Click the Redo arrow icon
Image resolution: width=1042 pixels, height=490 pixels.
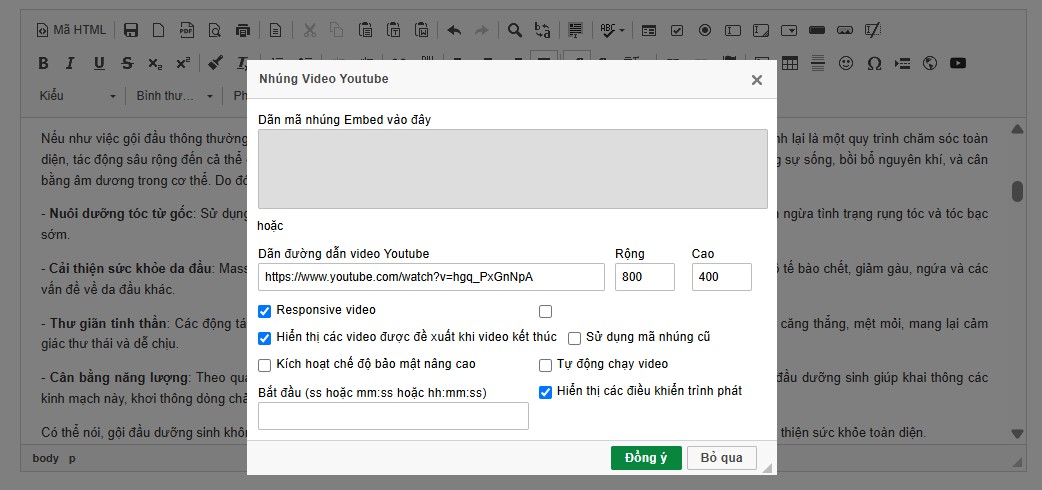point(482,30)
